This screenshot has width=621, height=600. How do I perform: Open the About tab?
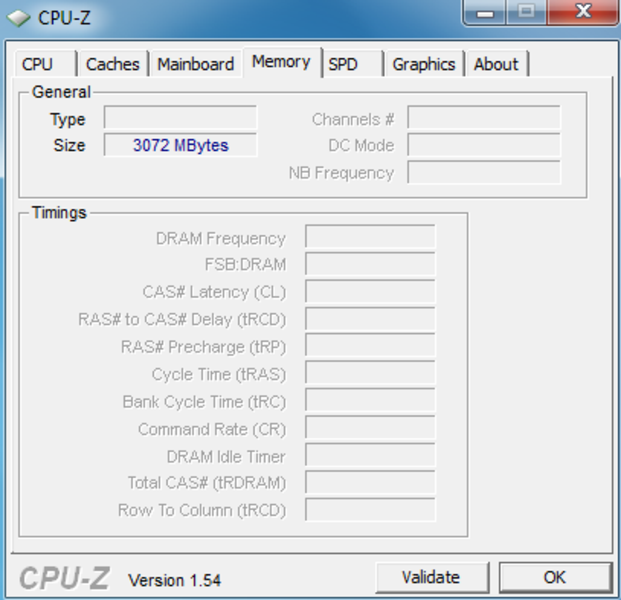(x=497, y=64)
